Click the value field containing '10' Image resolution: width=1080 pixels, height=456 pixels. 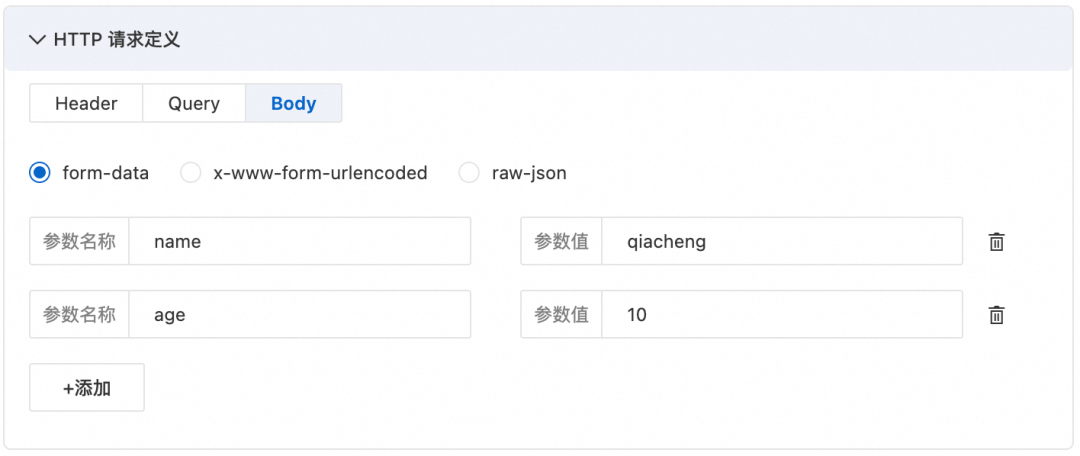pyautogui.click(x=781, y=315)
